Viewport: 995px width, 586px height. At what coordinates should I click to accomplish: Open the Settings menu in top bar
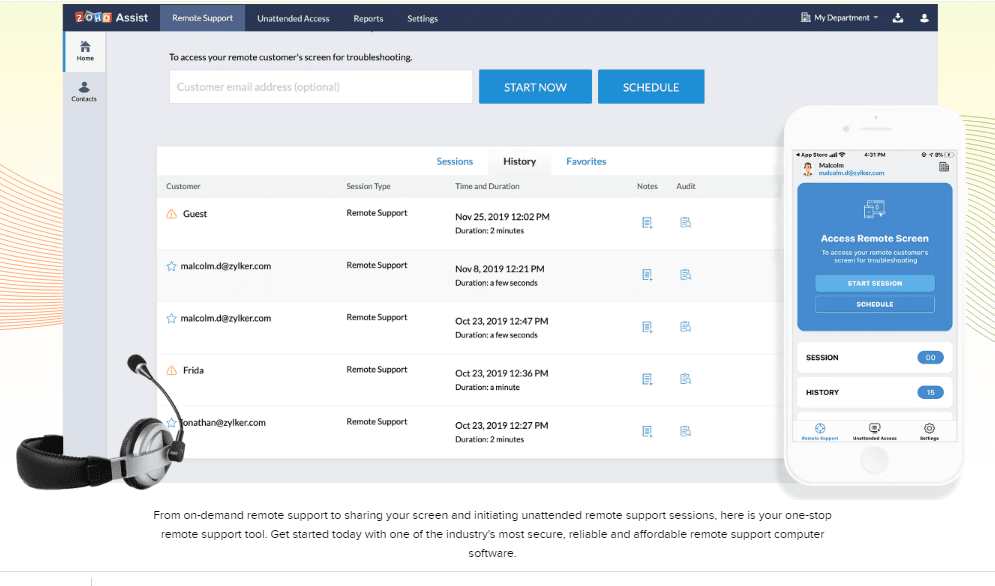click(423, 18)
